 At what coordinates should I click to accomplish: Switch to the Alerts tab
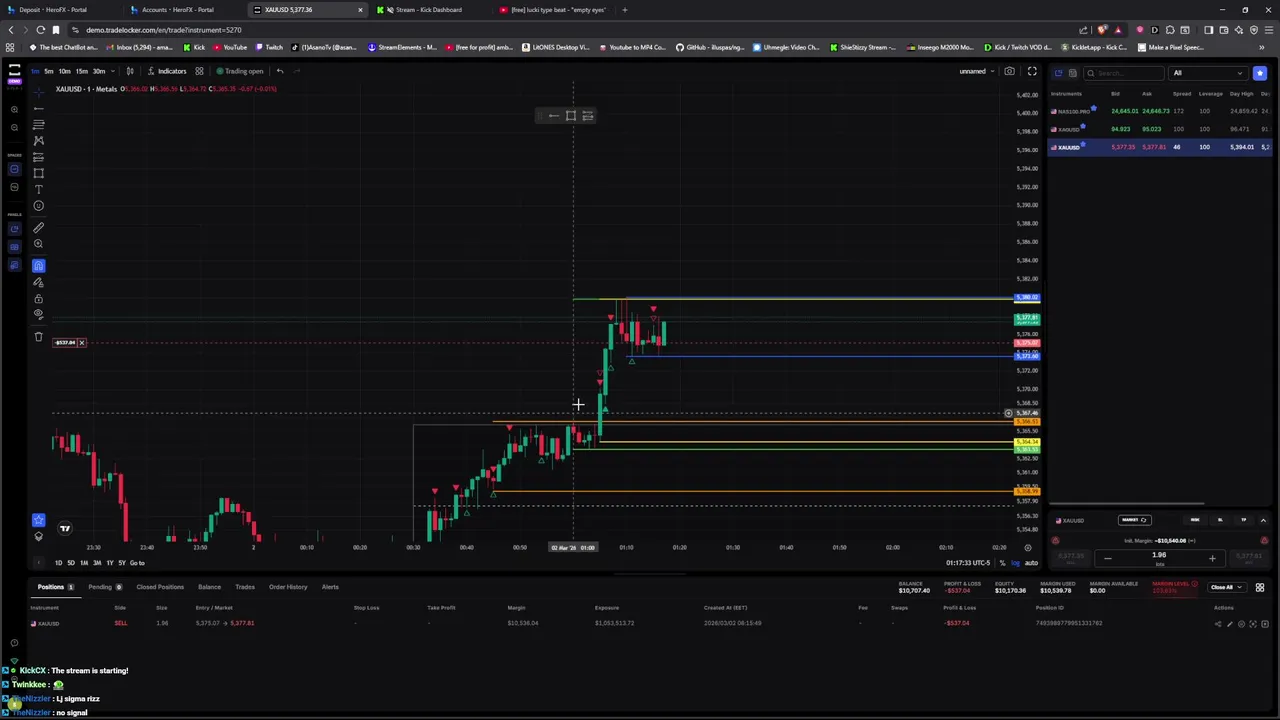[330, 587]
